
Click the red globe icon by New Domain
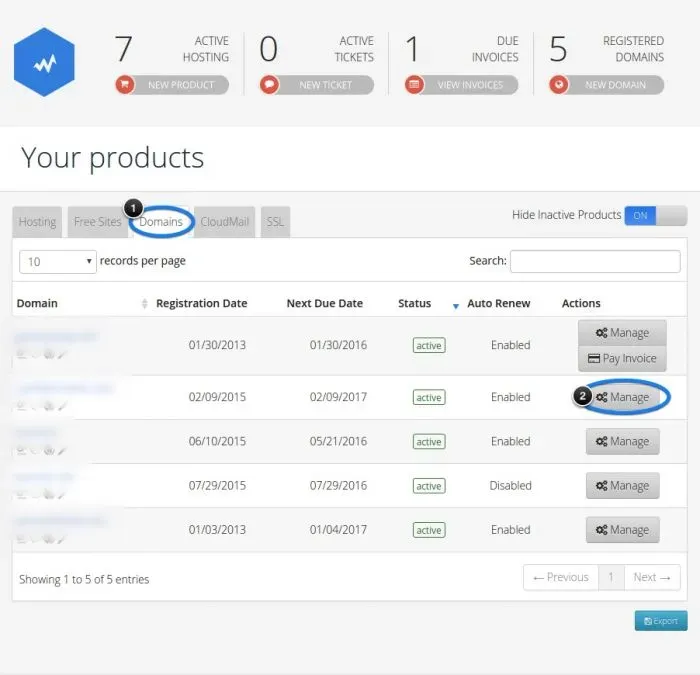tap(559, 84)
